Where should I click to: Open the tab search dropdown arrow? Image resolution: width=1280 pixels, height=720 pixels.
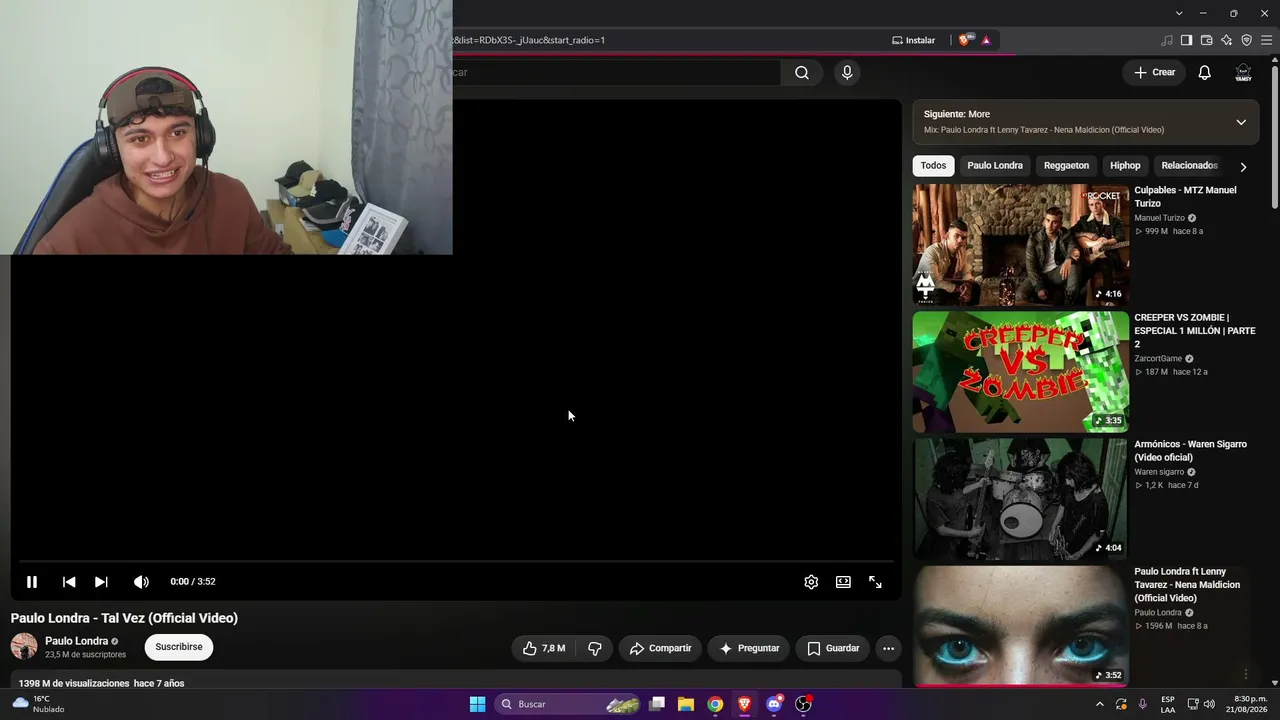pos(1179,13)
